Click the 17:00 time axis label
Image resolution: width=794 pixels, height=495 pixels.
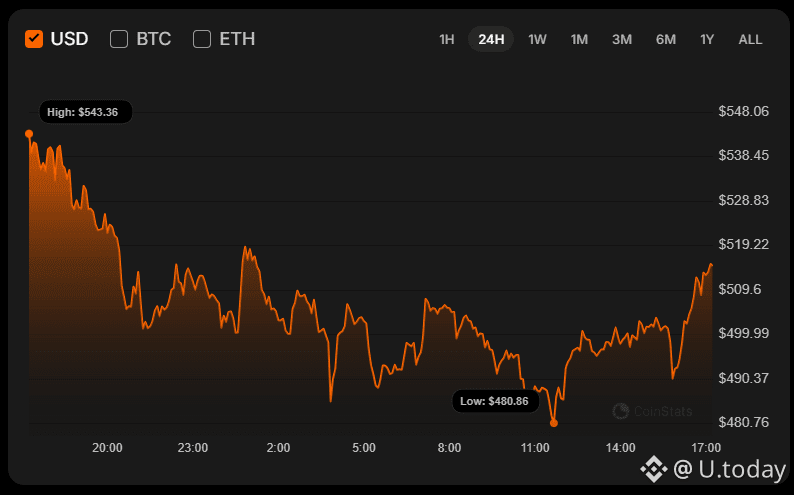pos(706,446)
